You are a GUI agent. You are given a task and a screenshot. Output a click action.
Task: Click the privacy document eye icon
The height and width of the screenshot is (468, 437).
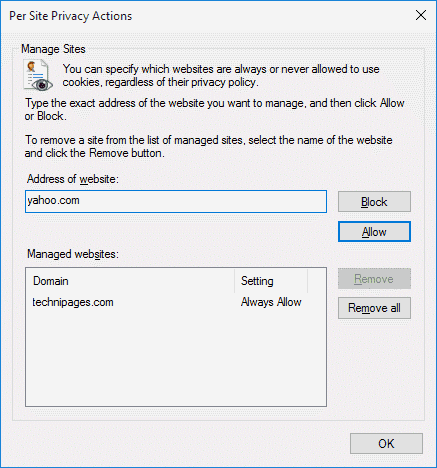pos(38,75)
